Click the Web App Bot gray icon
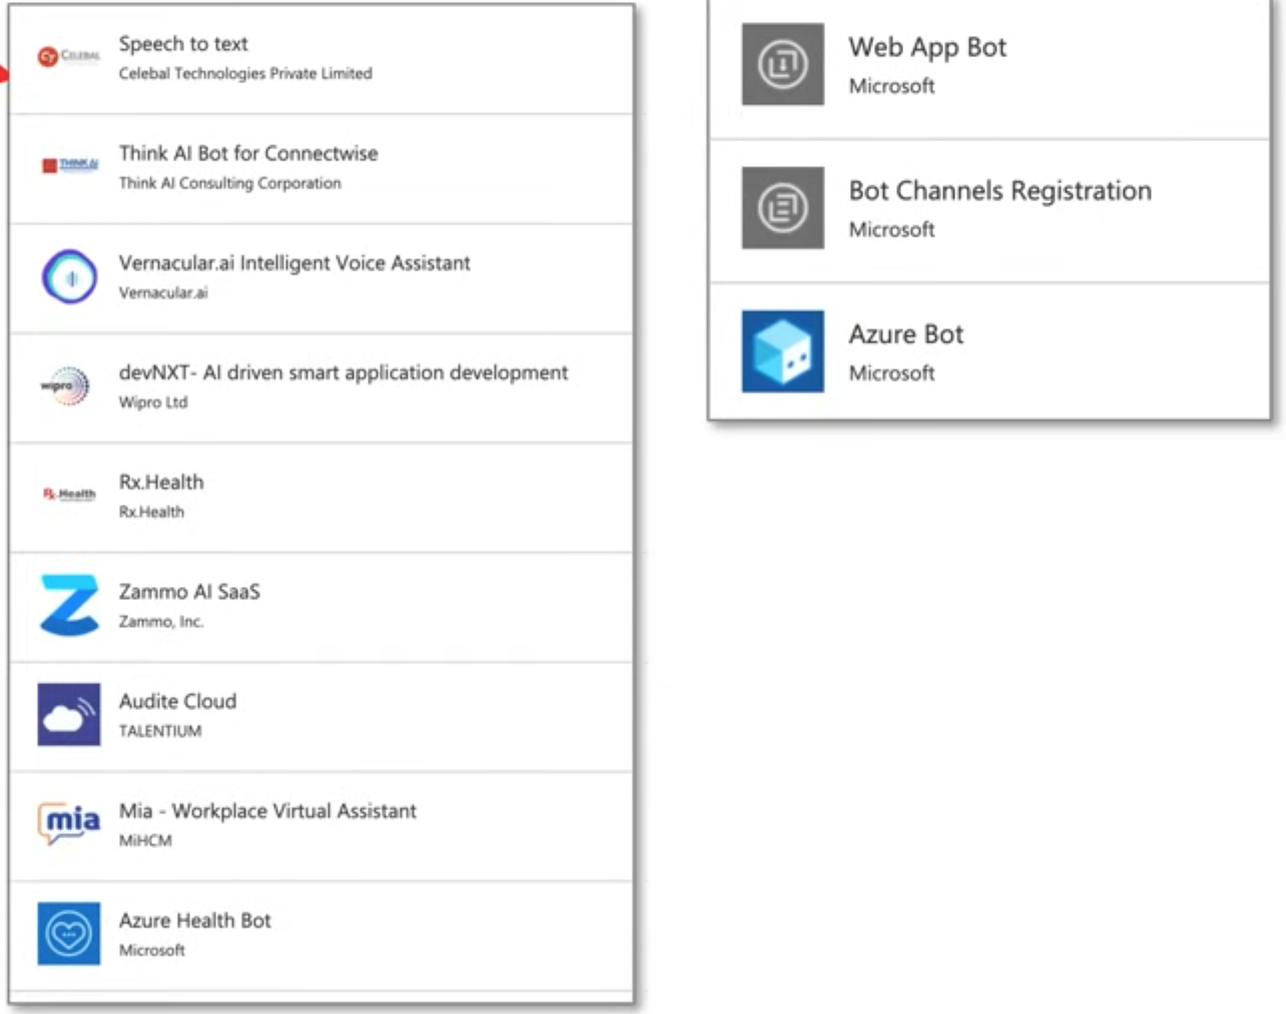This screenshot has width=1286, height=1014. pos(783,64)
